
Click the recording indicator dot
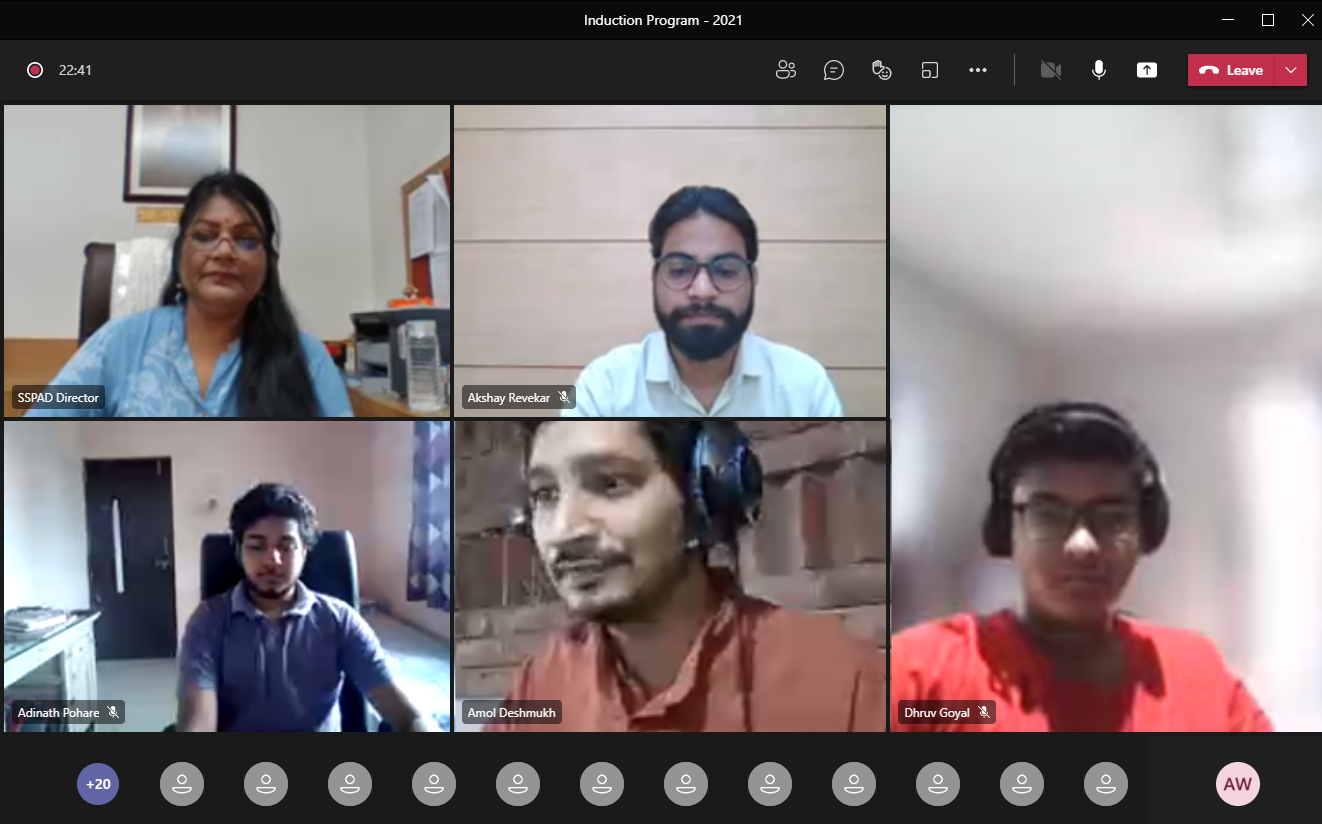(34, 70)
